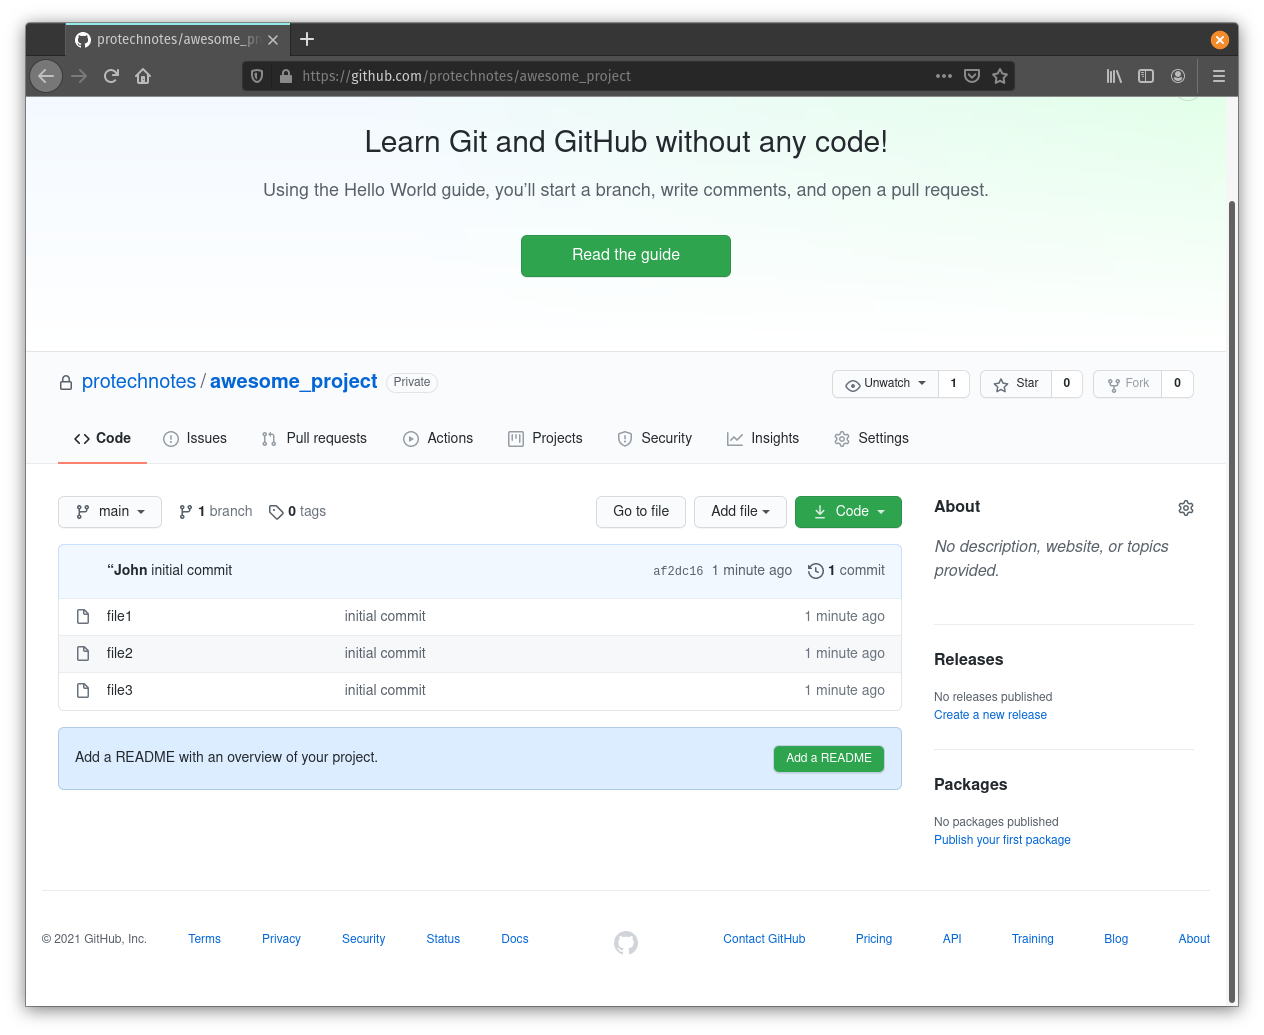Open the footer Terms link

[x=204, y=940]
